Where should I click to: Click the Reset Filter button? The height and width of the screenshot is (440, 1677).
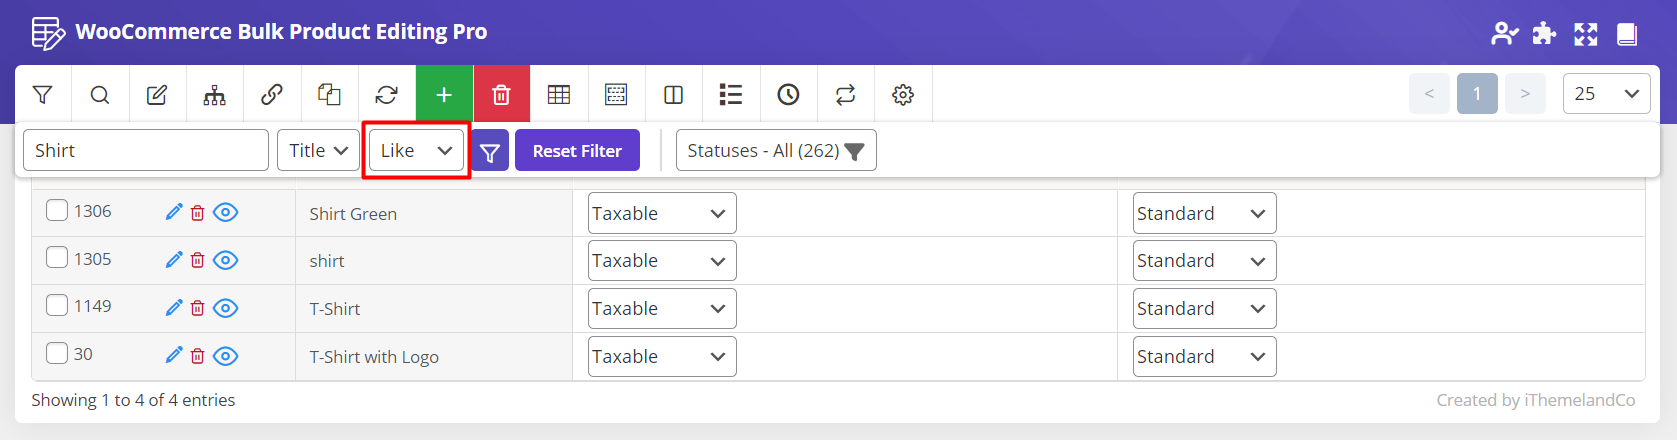tap(577, 151)
